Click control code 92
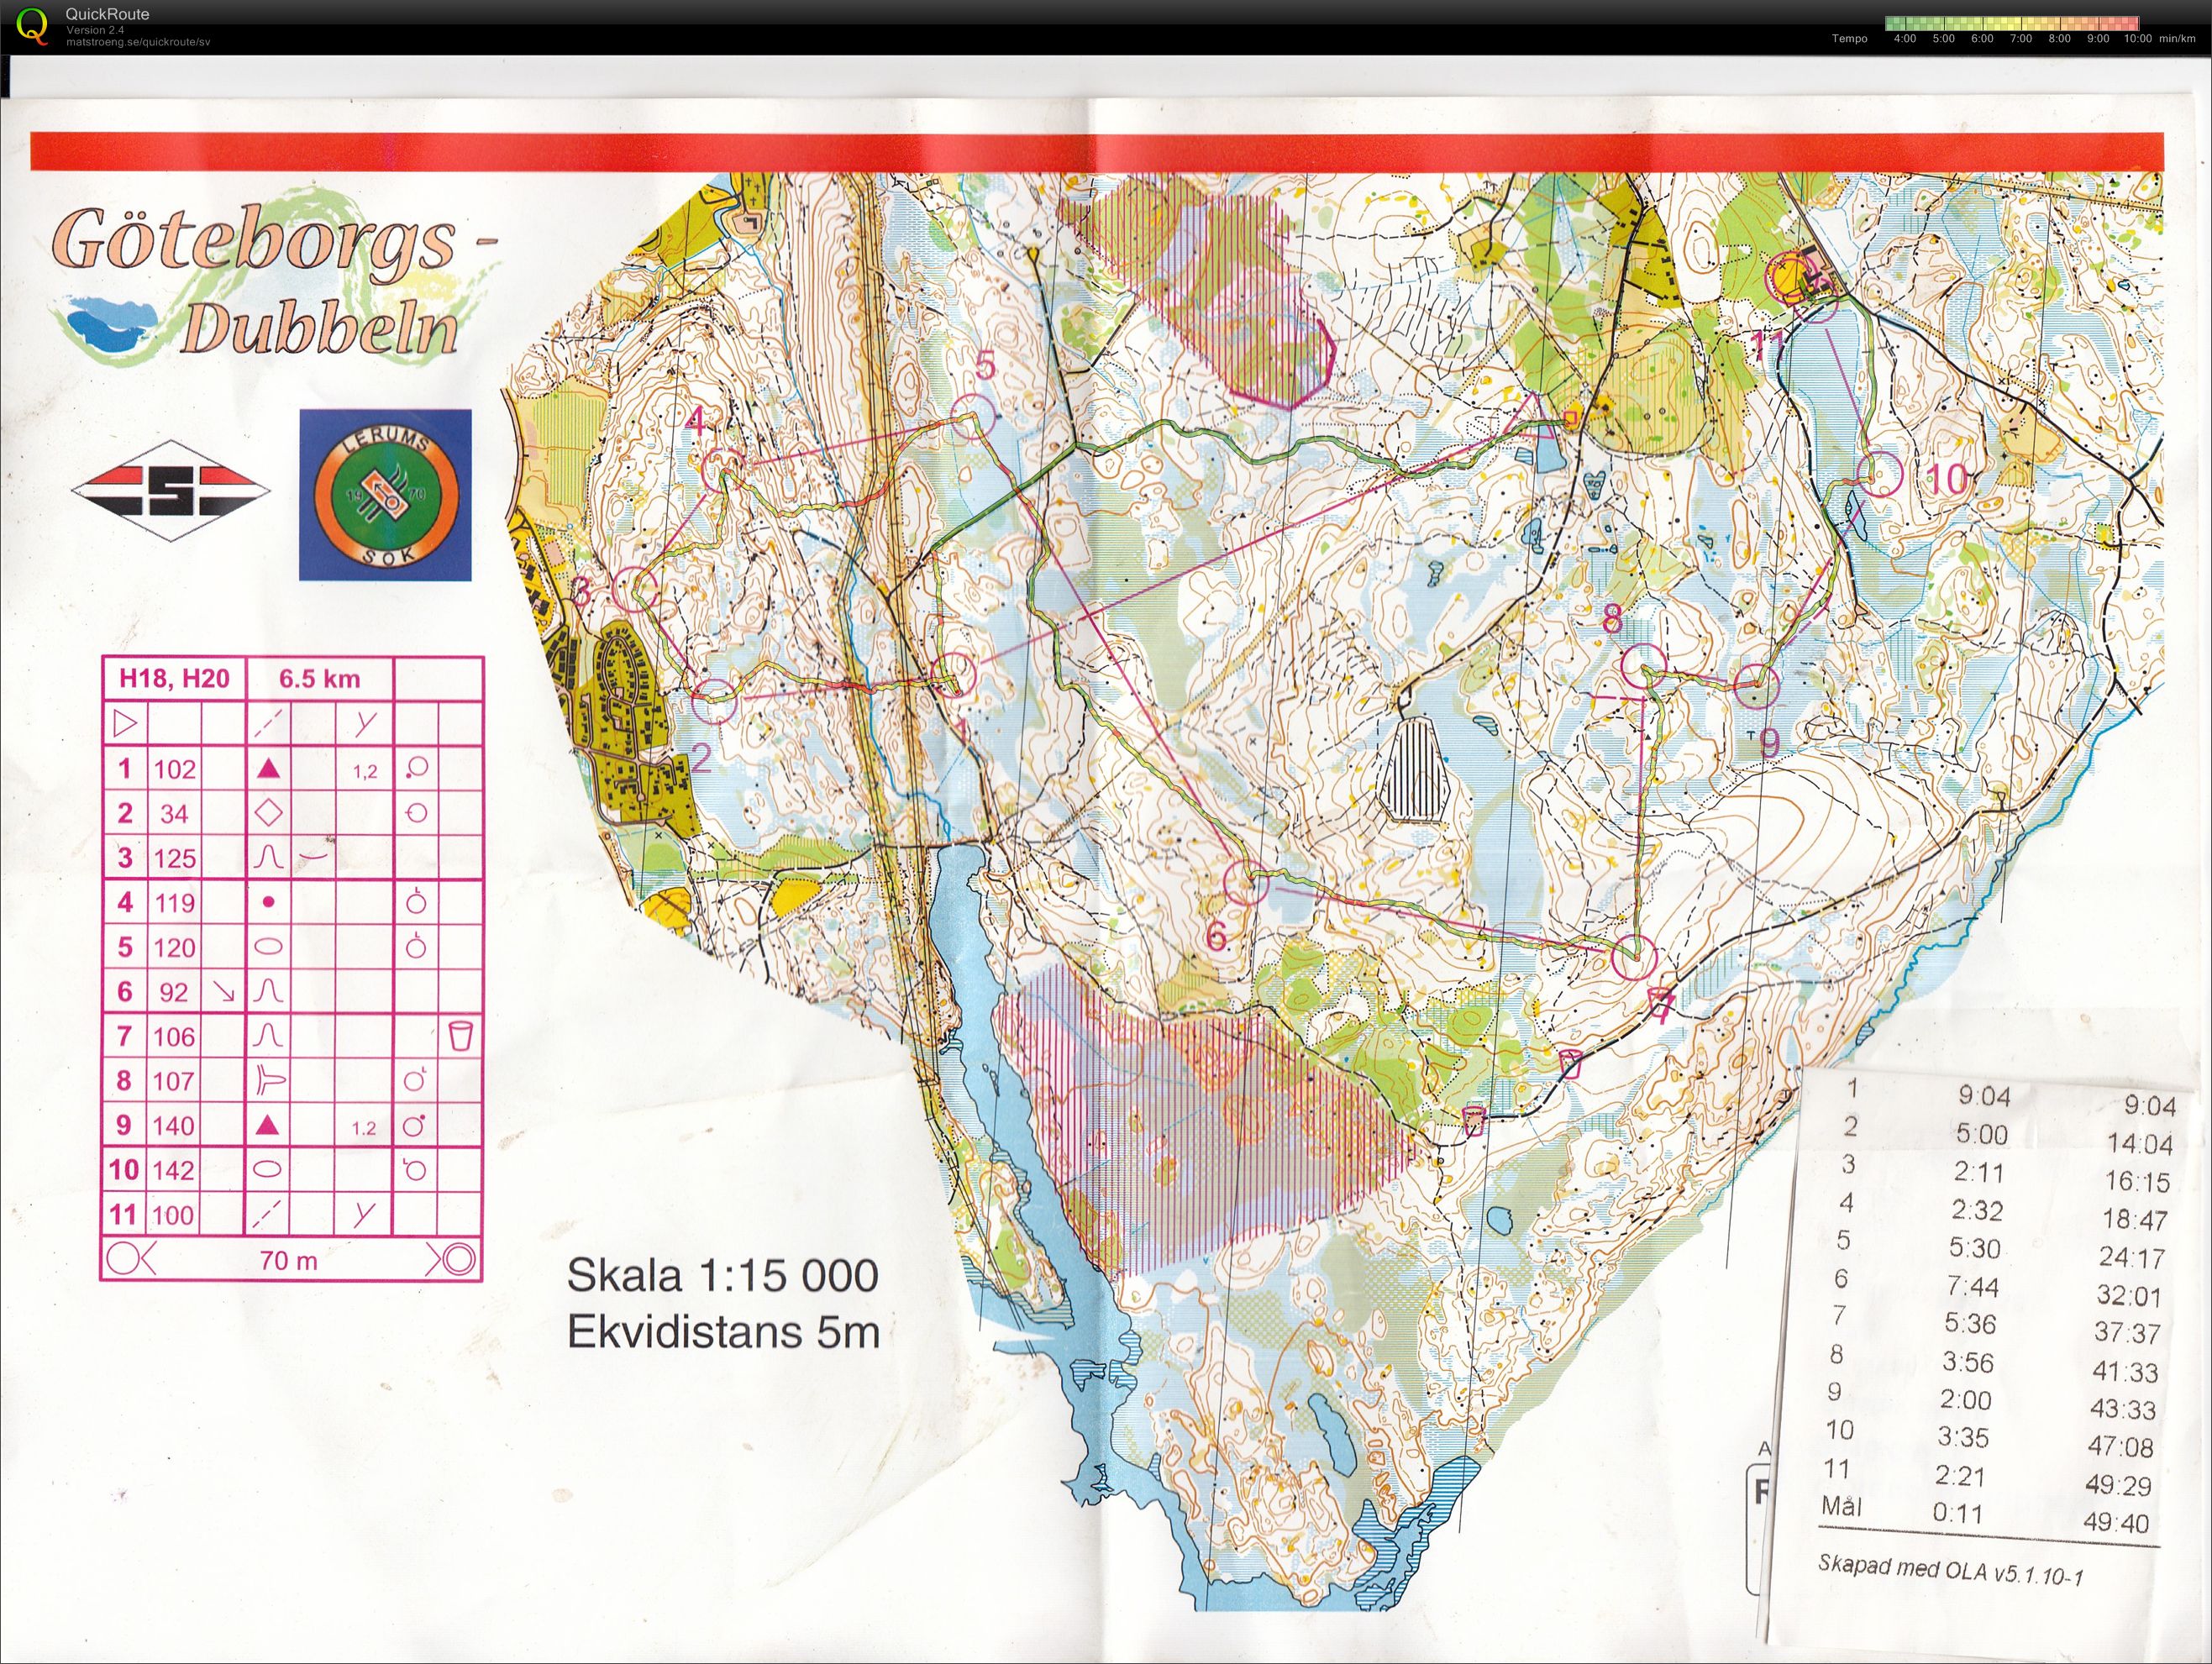 174,992
